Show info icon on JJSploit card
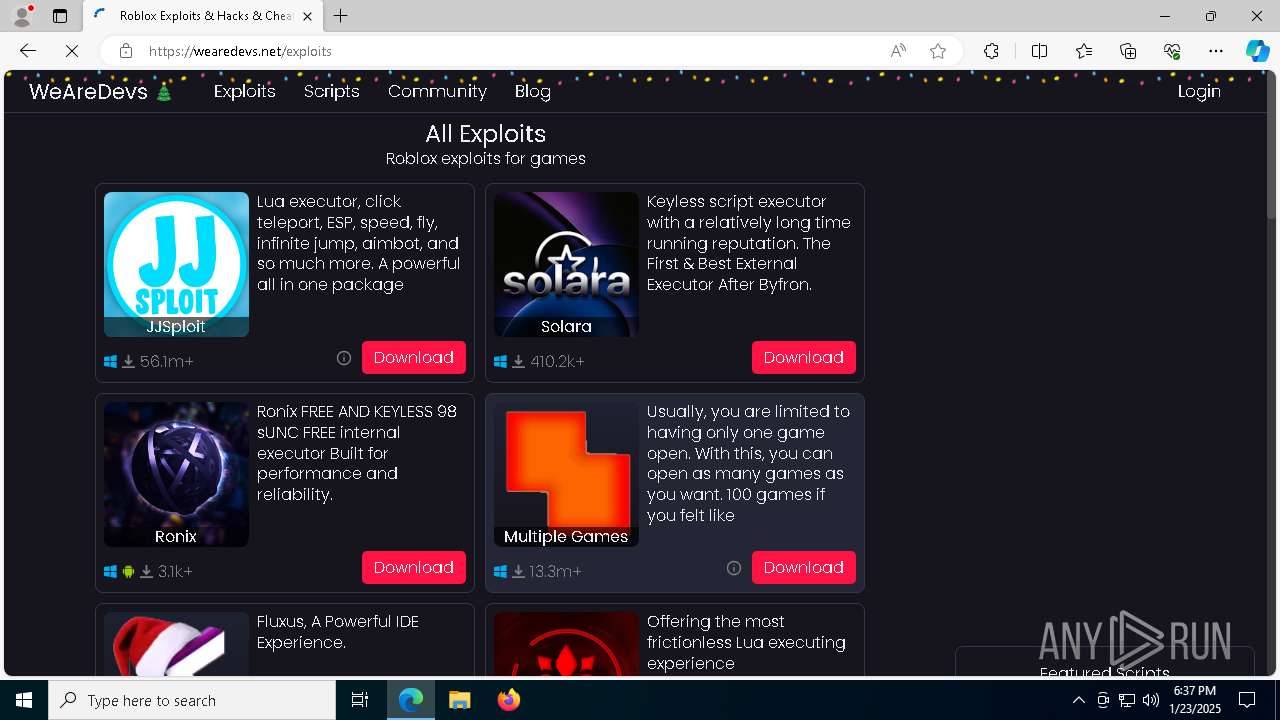The height and width of the screenshot is (720, 1280). click(344, 358)
